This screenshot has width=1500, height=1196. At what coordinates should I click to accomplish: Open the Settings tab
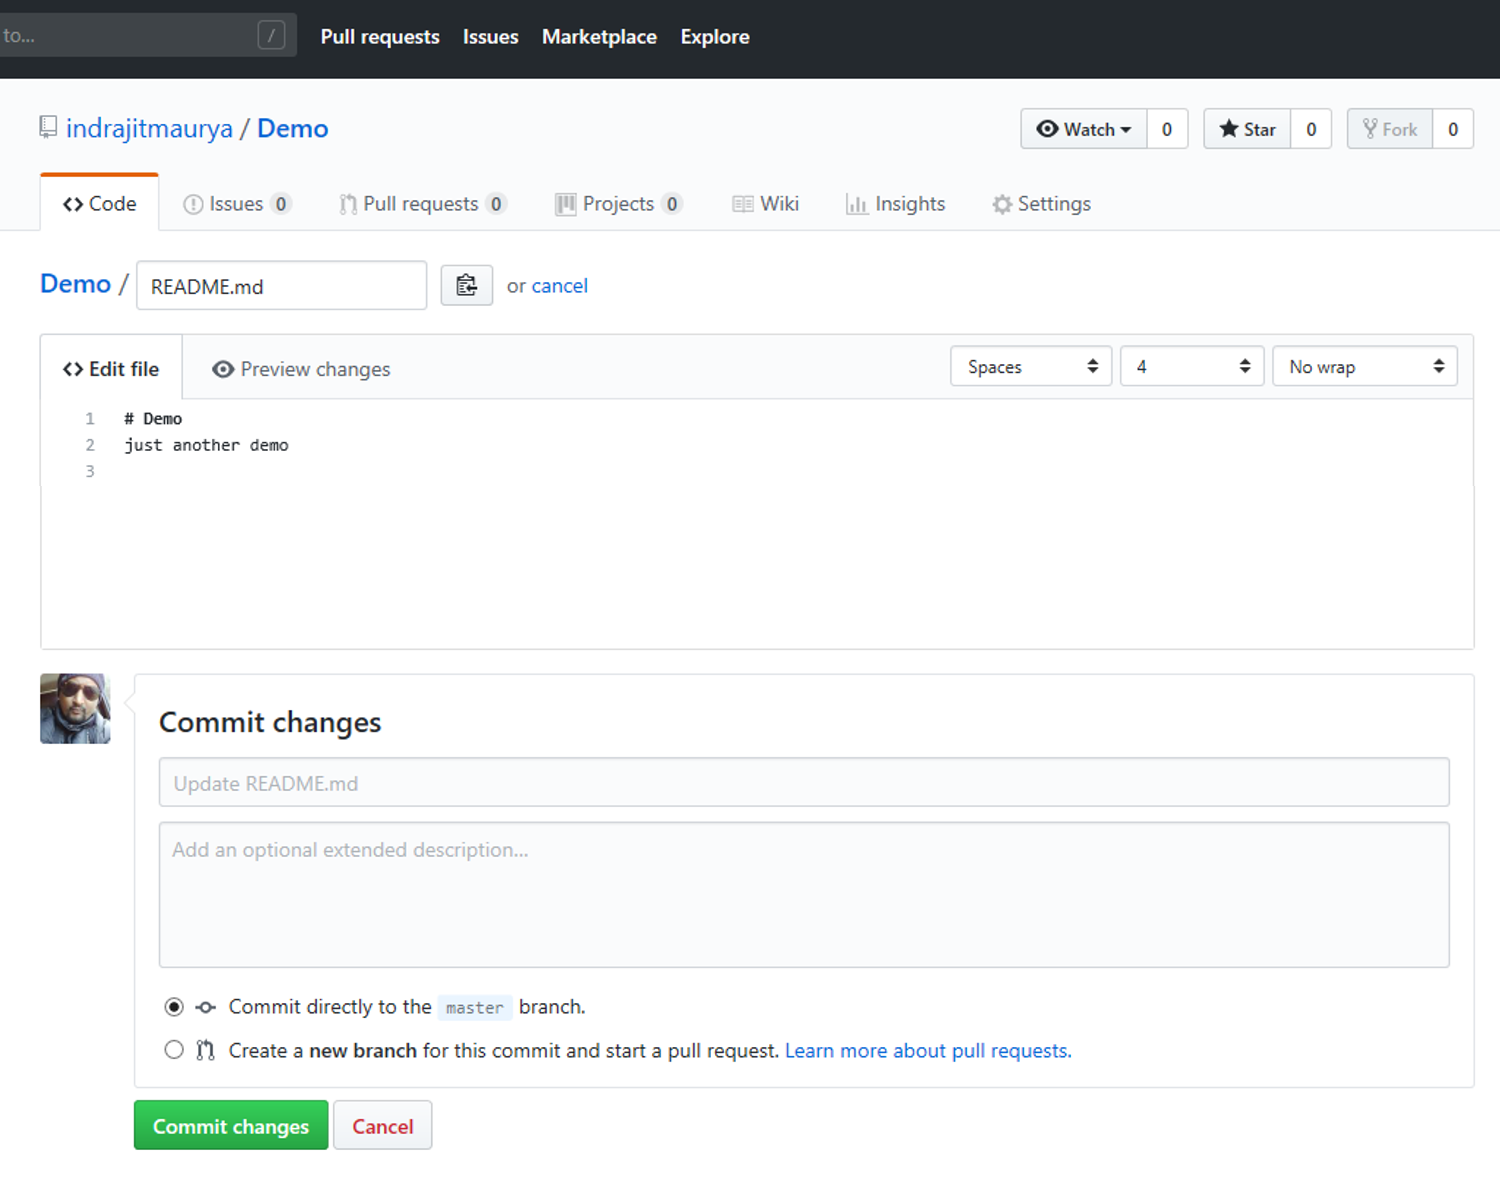(1042, 204)
